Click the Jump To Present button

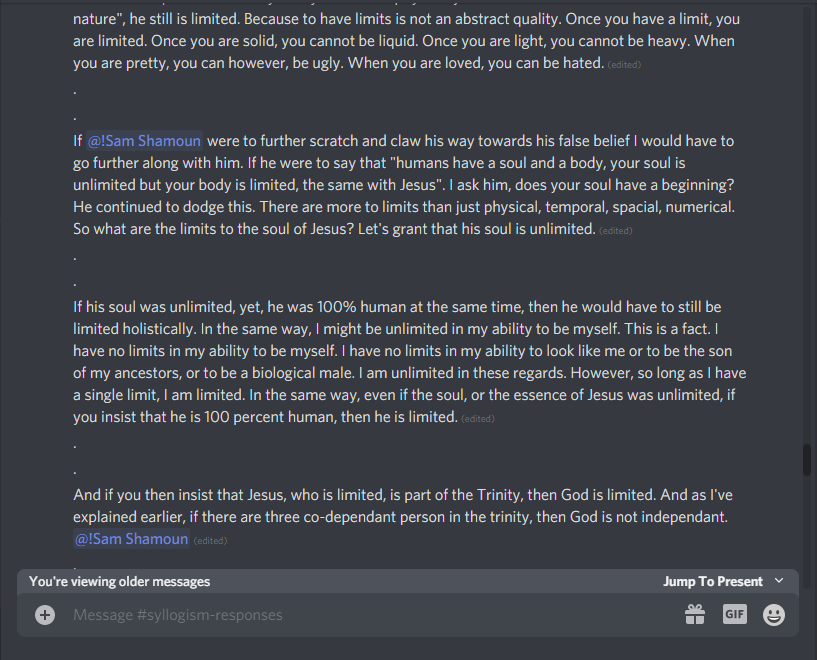click(x=712, y=581)
